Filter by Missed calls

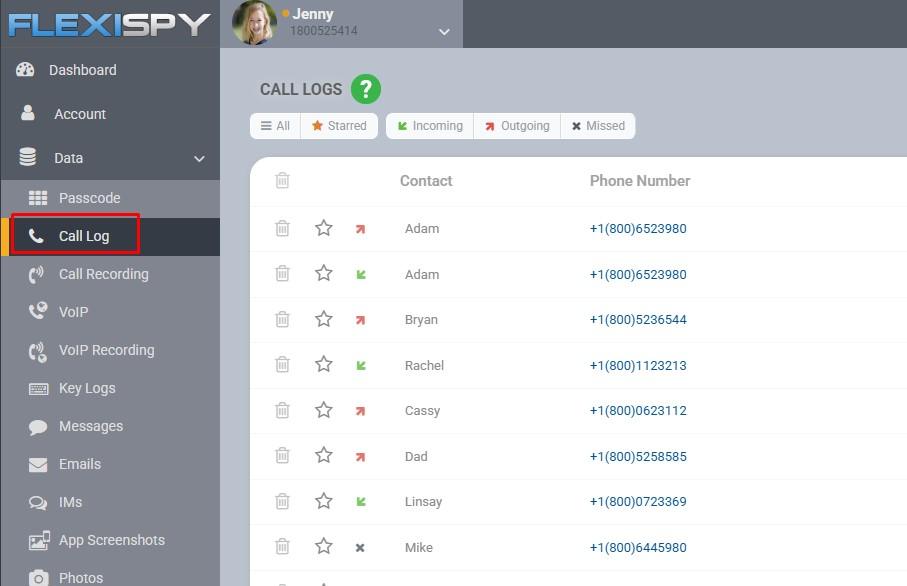598,126
